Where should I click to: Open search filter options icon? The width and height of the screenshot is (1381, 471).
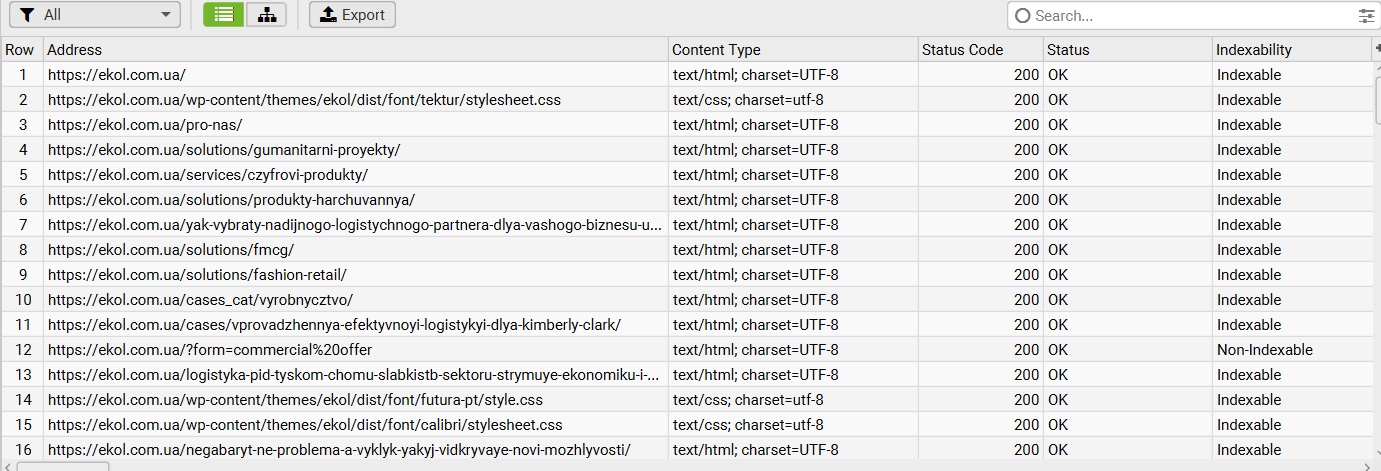coord(1367,16)
